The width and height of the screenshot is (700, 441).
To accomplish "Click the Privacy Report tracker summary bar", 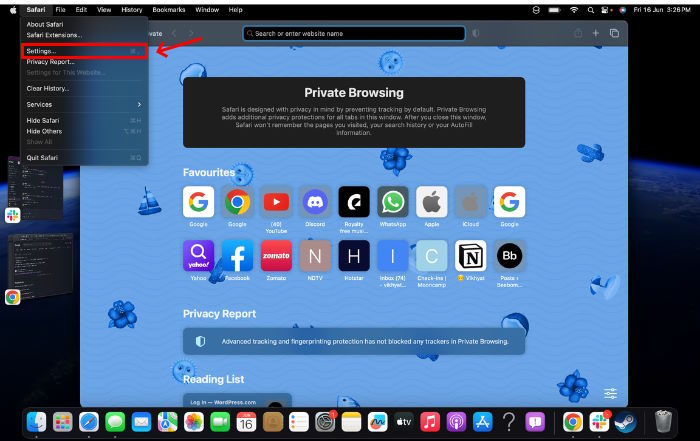I will point(354,341).
